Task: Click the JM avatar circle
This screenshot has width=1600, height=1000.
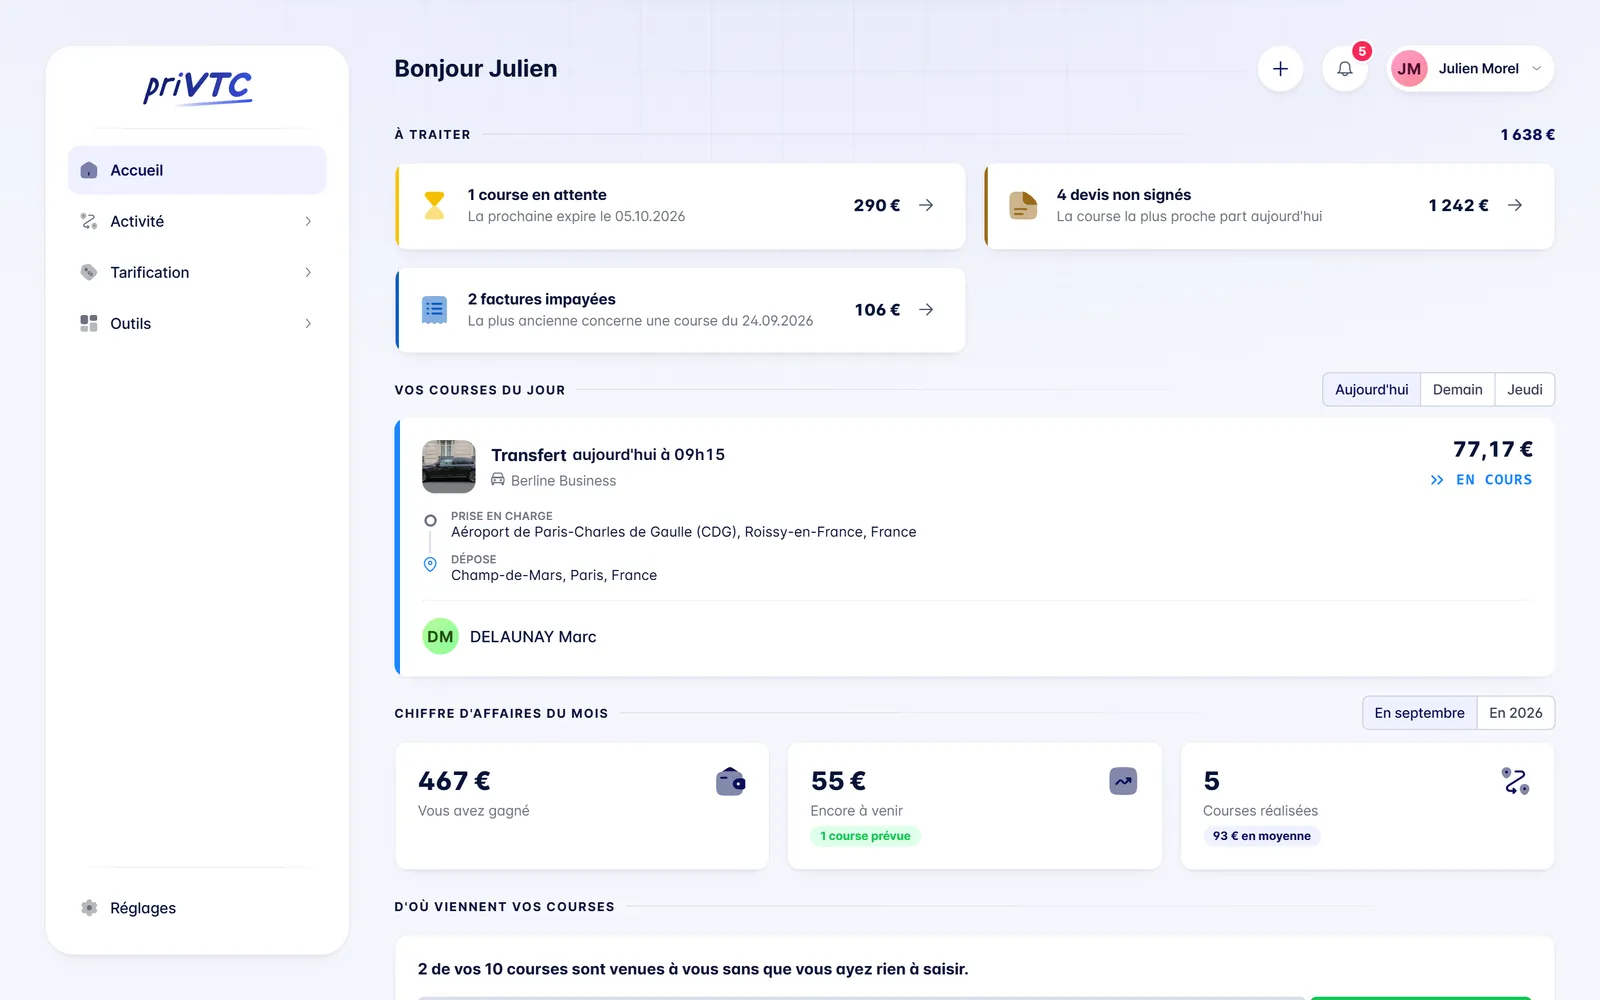Action: pos(1409,69)
